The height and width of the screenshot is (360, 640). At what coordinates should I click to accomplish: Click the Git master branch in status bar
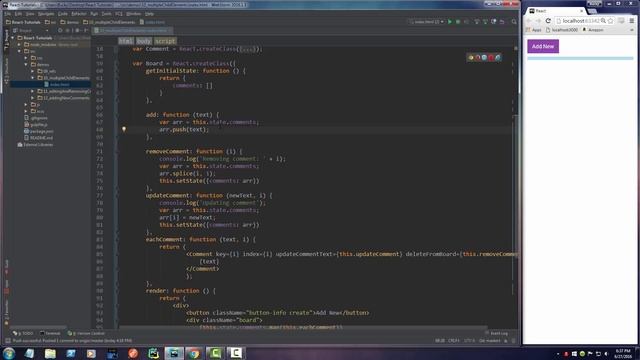[x=490, y=341]
